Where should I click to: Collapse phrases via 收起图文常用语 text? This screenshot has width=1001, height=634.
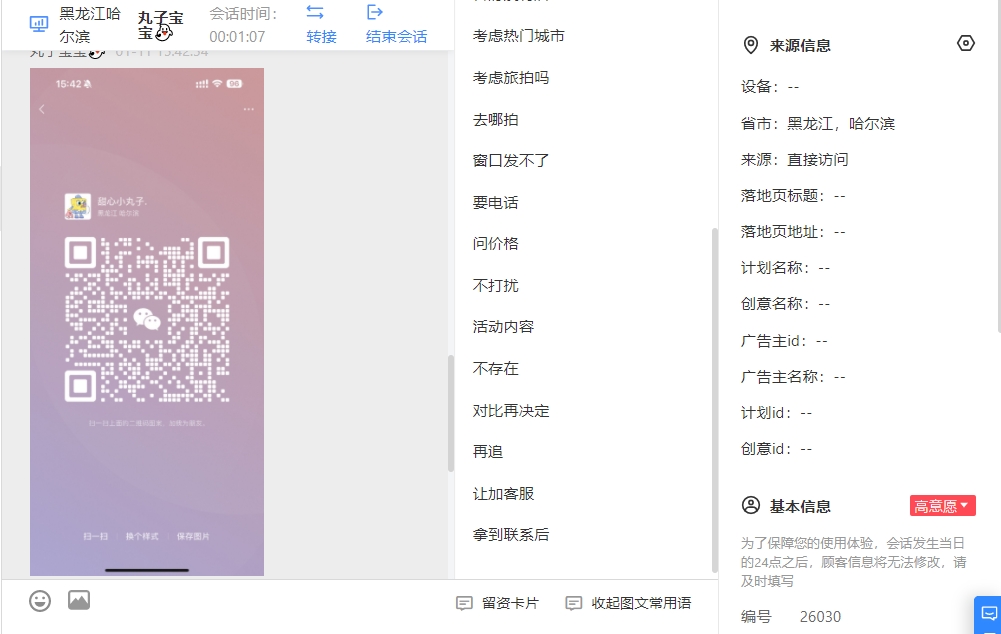point(641,603)
